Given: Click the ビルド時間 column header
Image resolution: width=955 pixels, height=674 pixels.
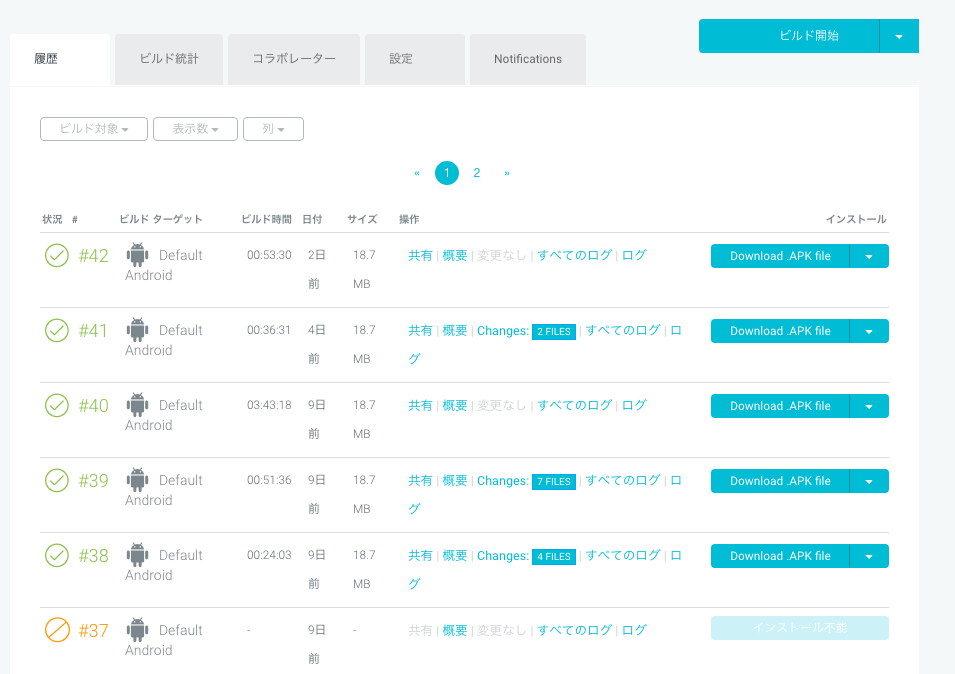Looking at the screenshot, I should tap(266, 219).
